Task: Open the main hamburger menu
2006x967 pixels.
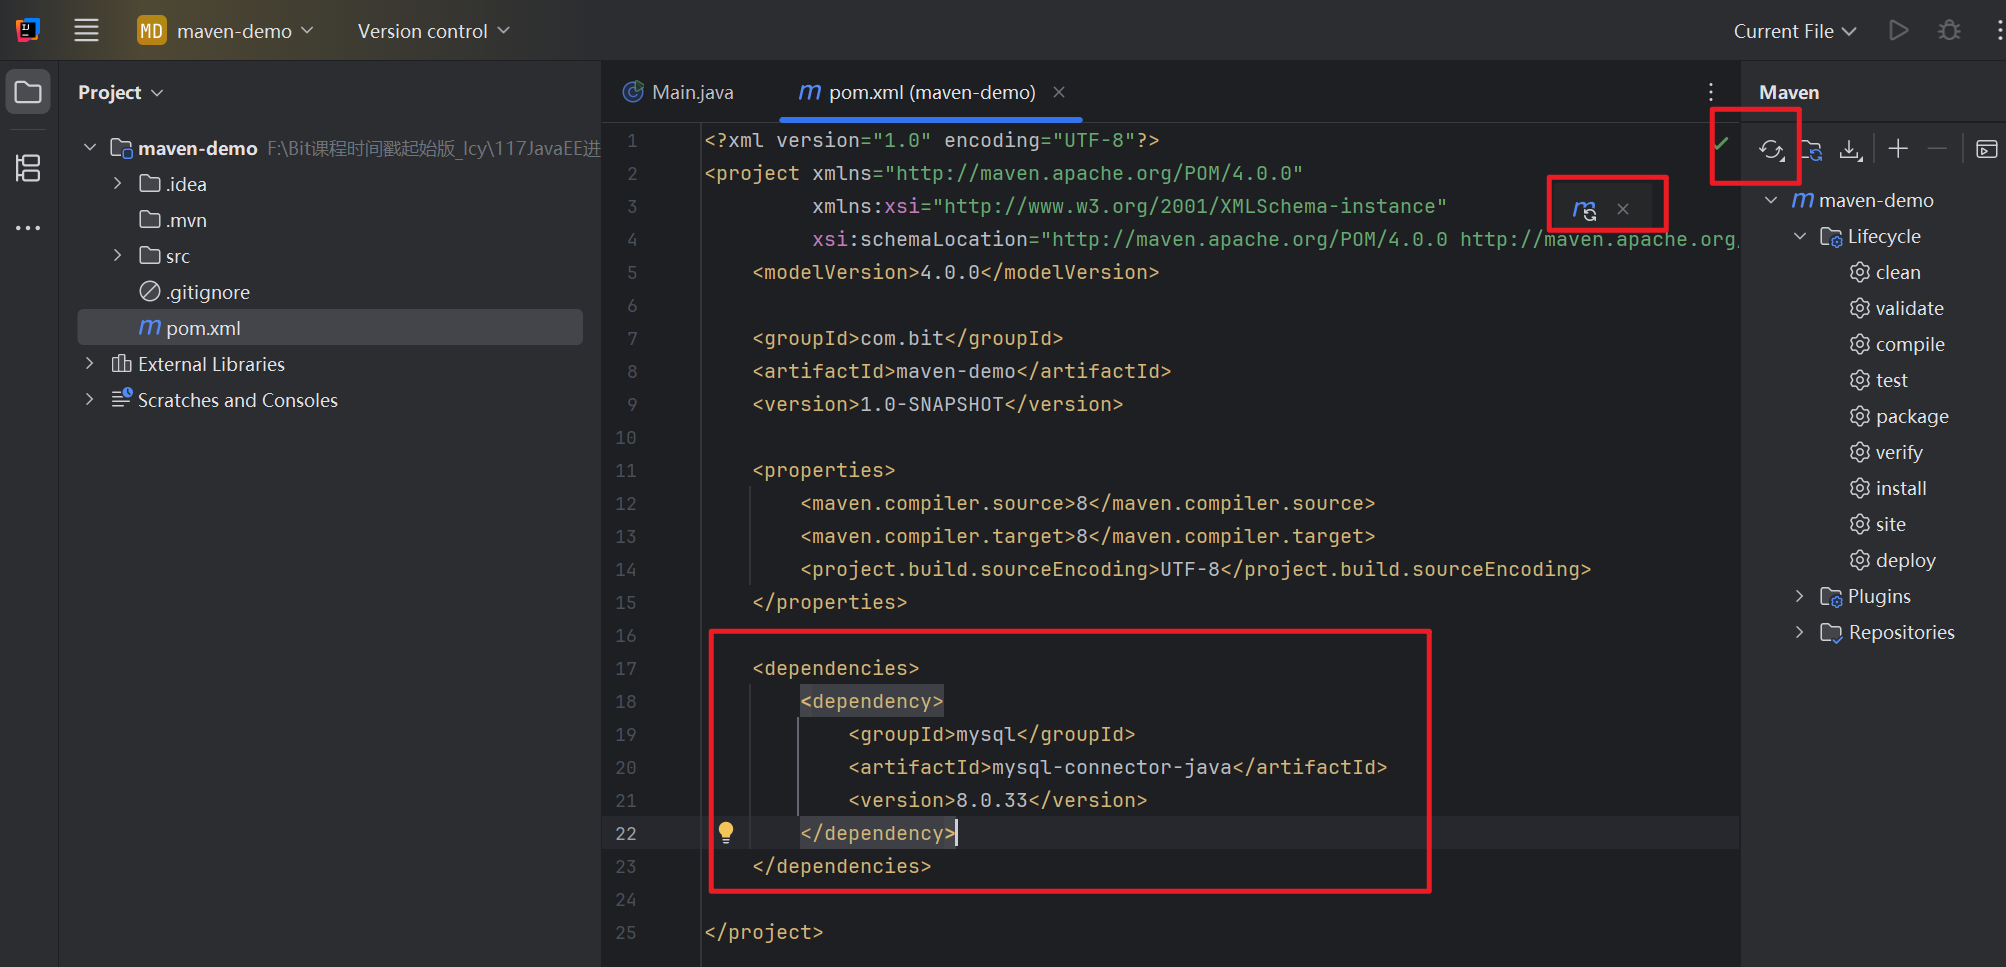Action: 86,31
